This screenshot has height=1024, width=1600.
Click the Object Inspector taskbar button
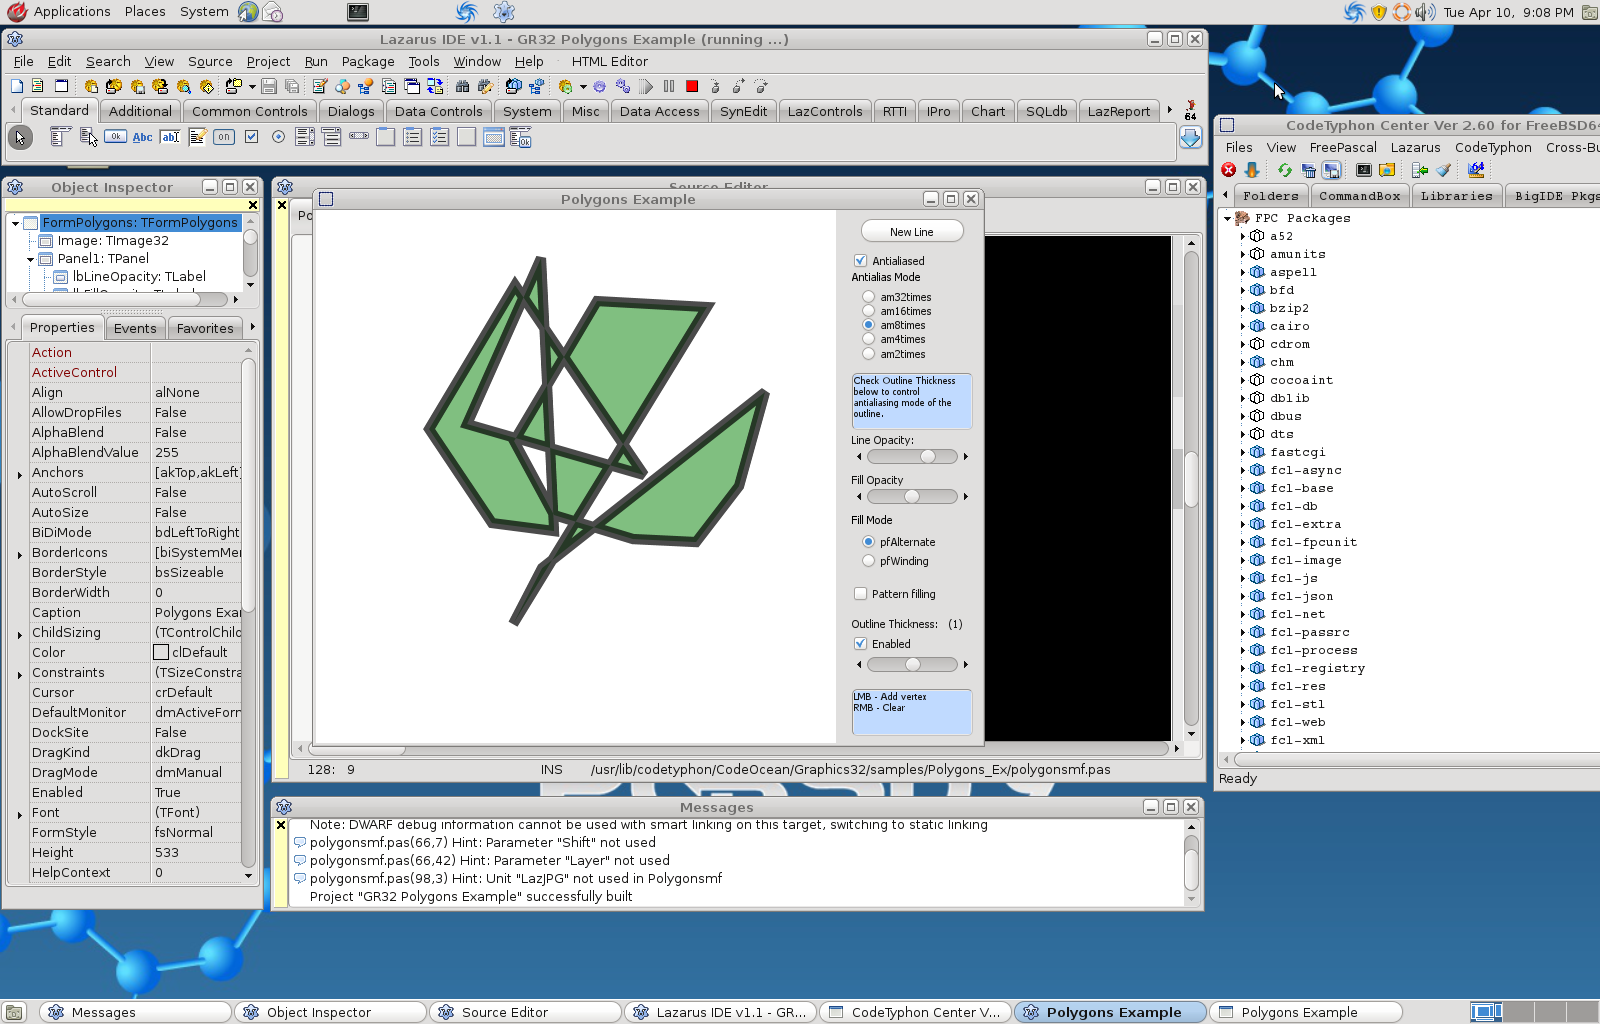[x=331, y=1012]
